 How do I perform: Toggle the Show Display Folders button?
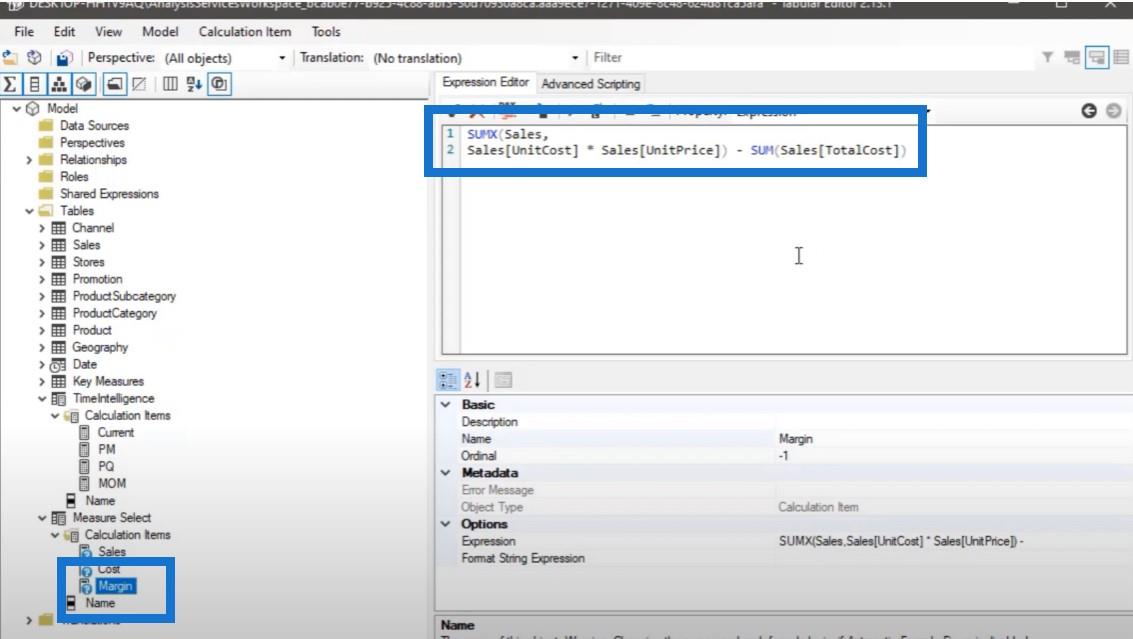(x=114, y=84)
